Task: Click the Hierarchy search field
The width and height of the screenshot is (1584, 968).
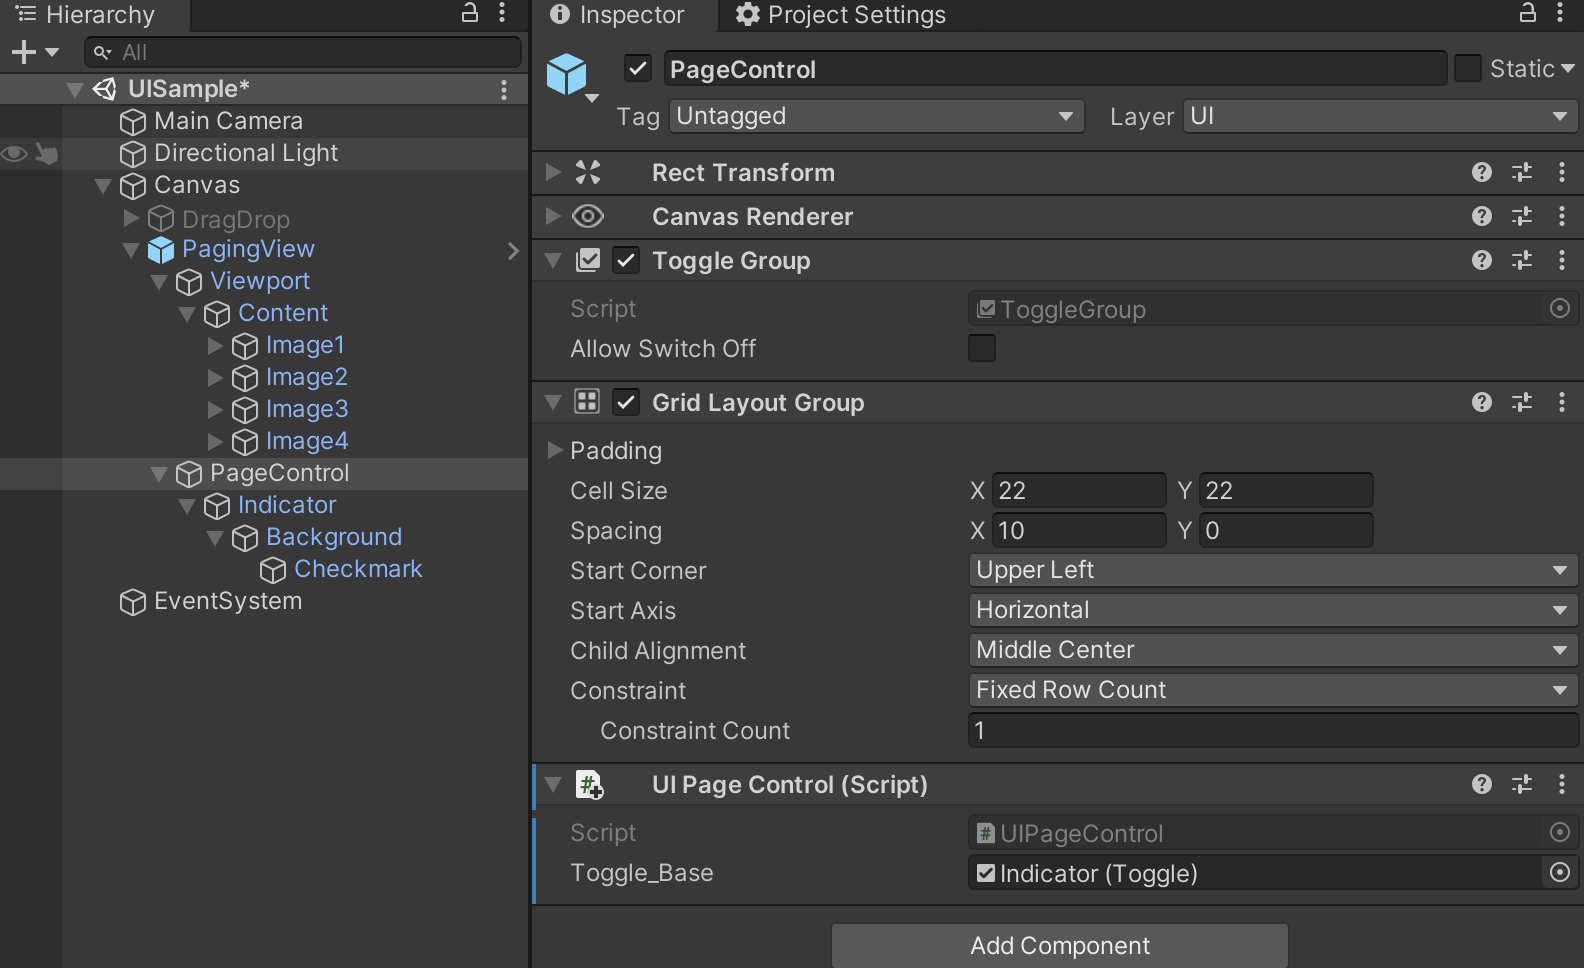Action: tap(303, 52)
